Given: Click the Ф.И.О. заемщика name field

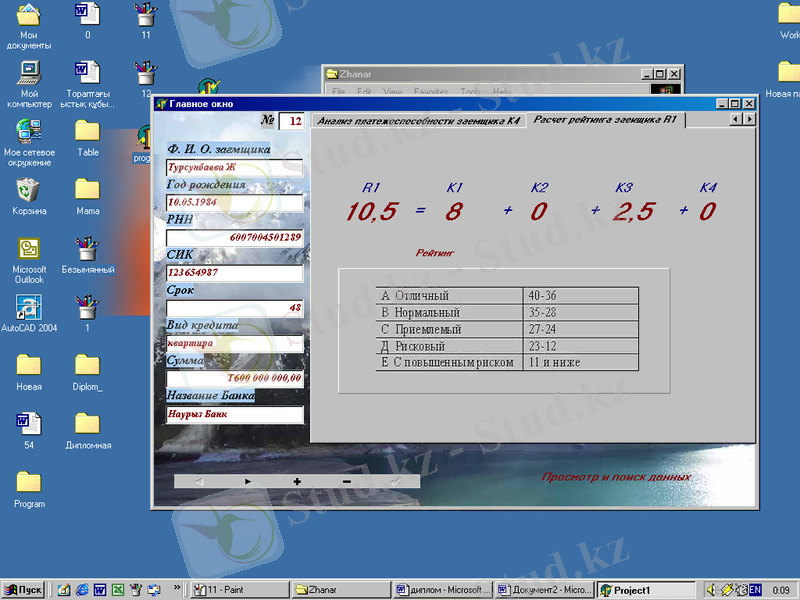Looking at the screenshot, I should tap(234, 168).
